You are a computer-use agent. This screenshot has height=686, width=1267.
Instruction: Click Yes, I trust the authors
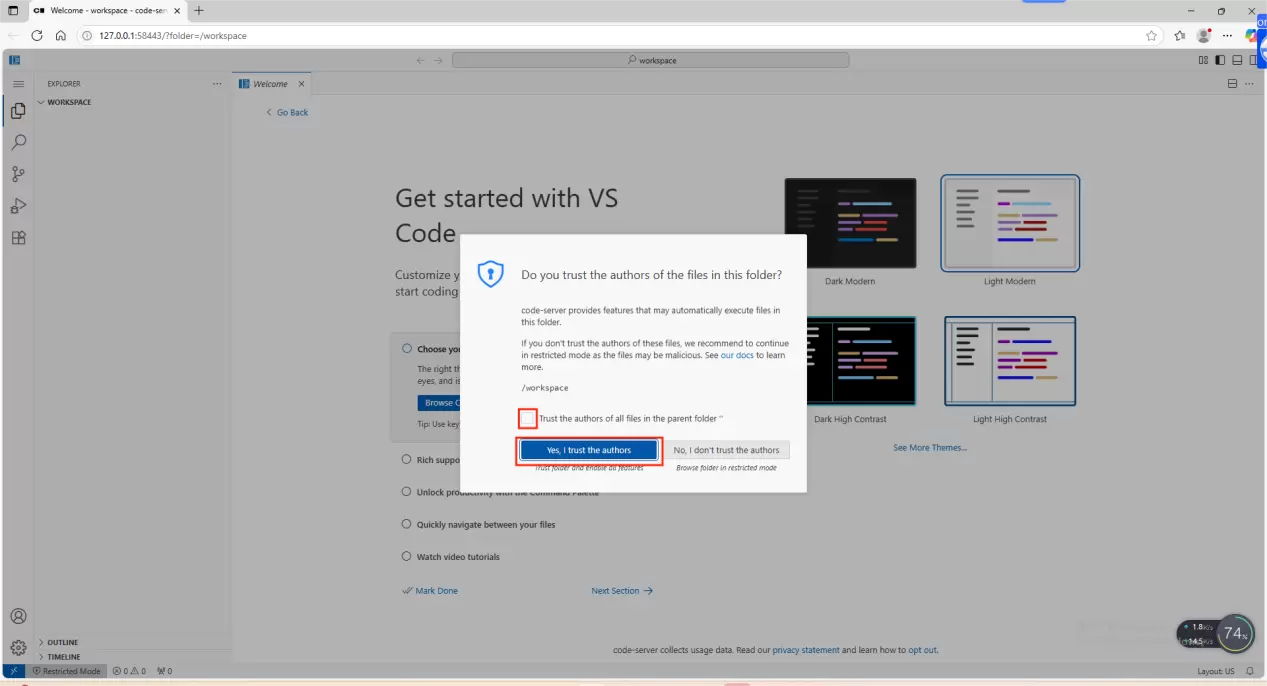[x=588, y=450]
